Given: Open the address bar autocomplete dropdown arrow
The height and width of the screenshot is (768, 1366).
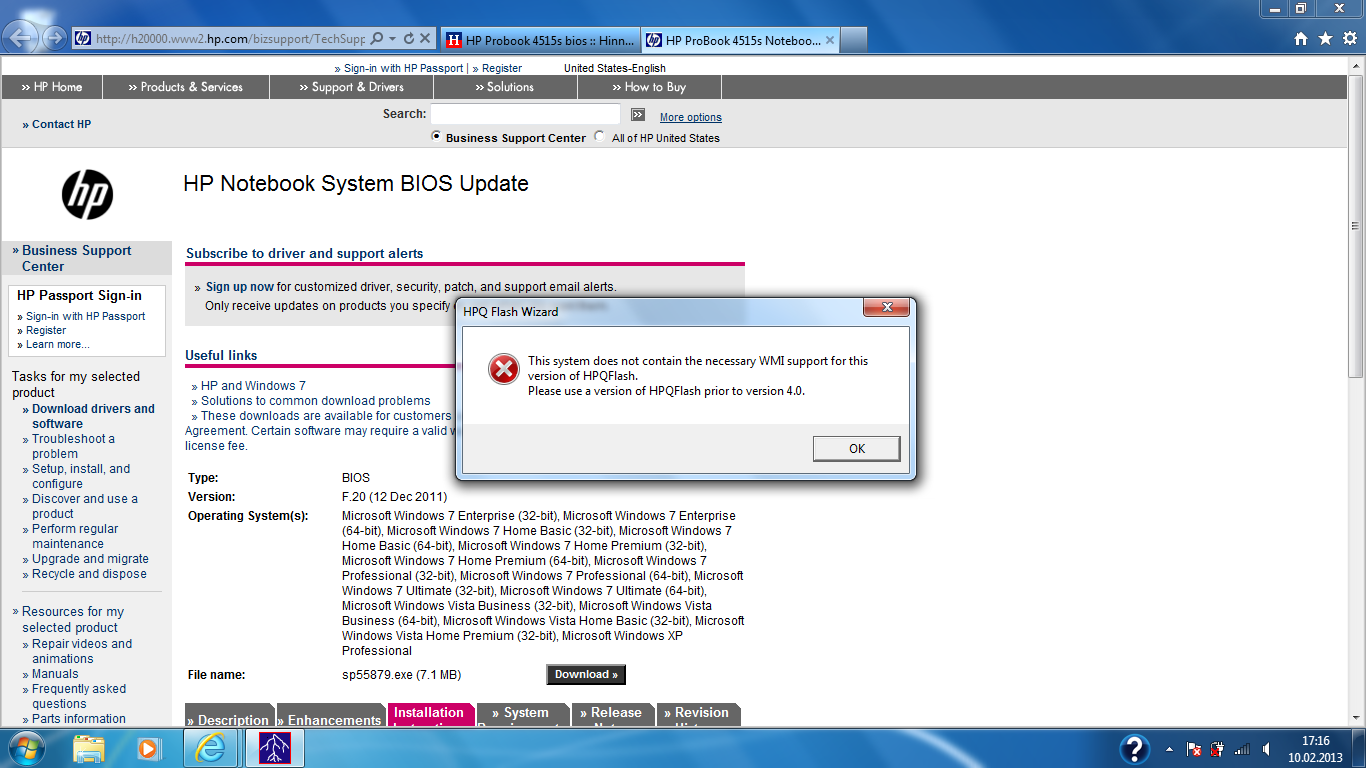Looking at the screenshot, I should (393, 39).
